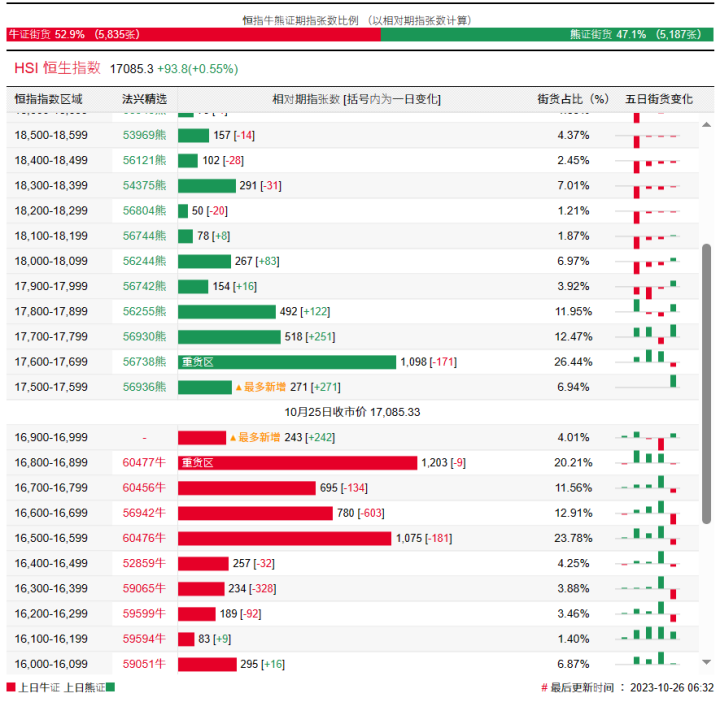Open the 60477牛 bull certificate link
This screenshot has height=703, width=720.
point(144,463)
